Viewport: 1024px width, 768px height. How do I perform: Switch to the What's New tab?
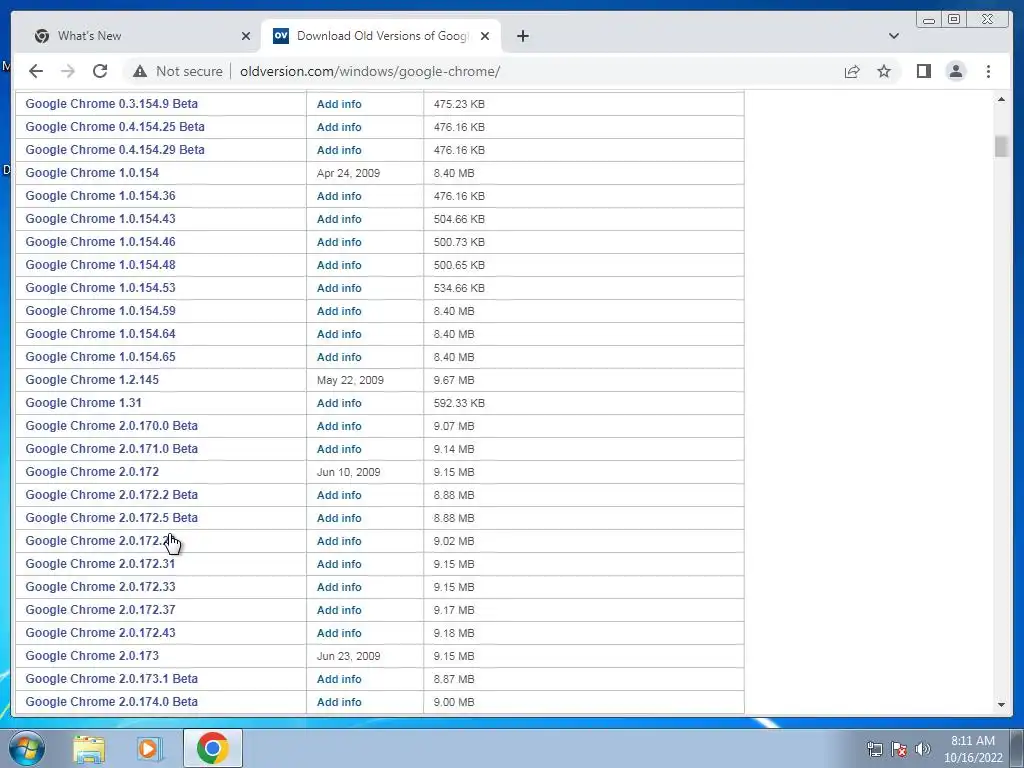coord(139,36)
